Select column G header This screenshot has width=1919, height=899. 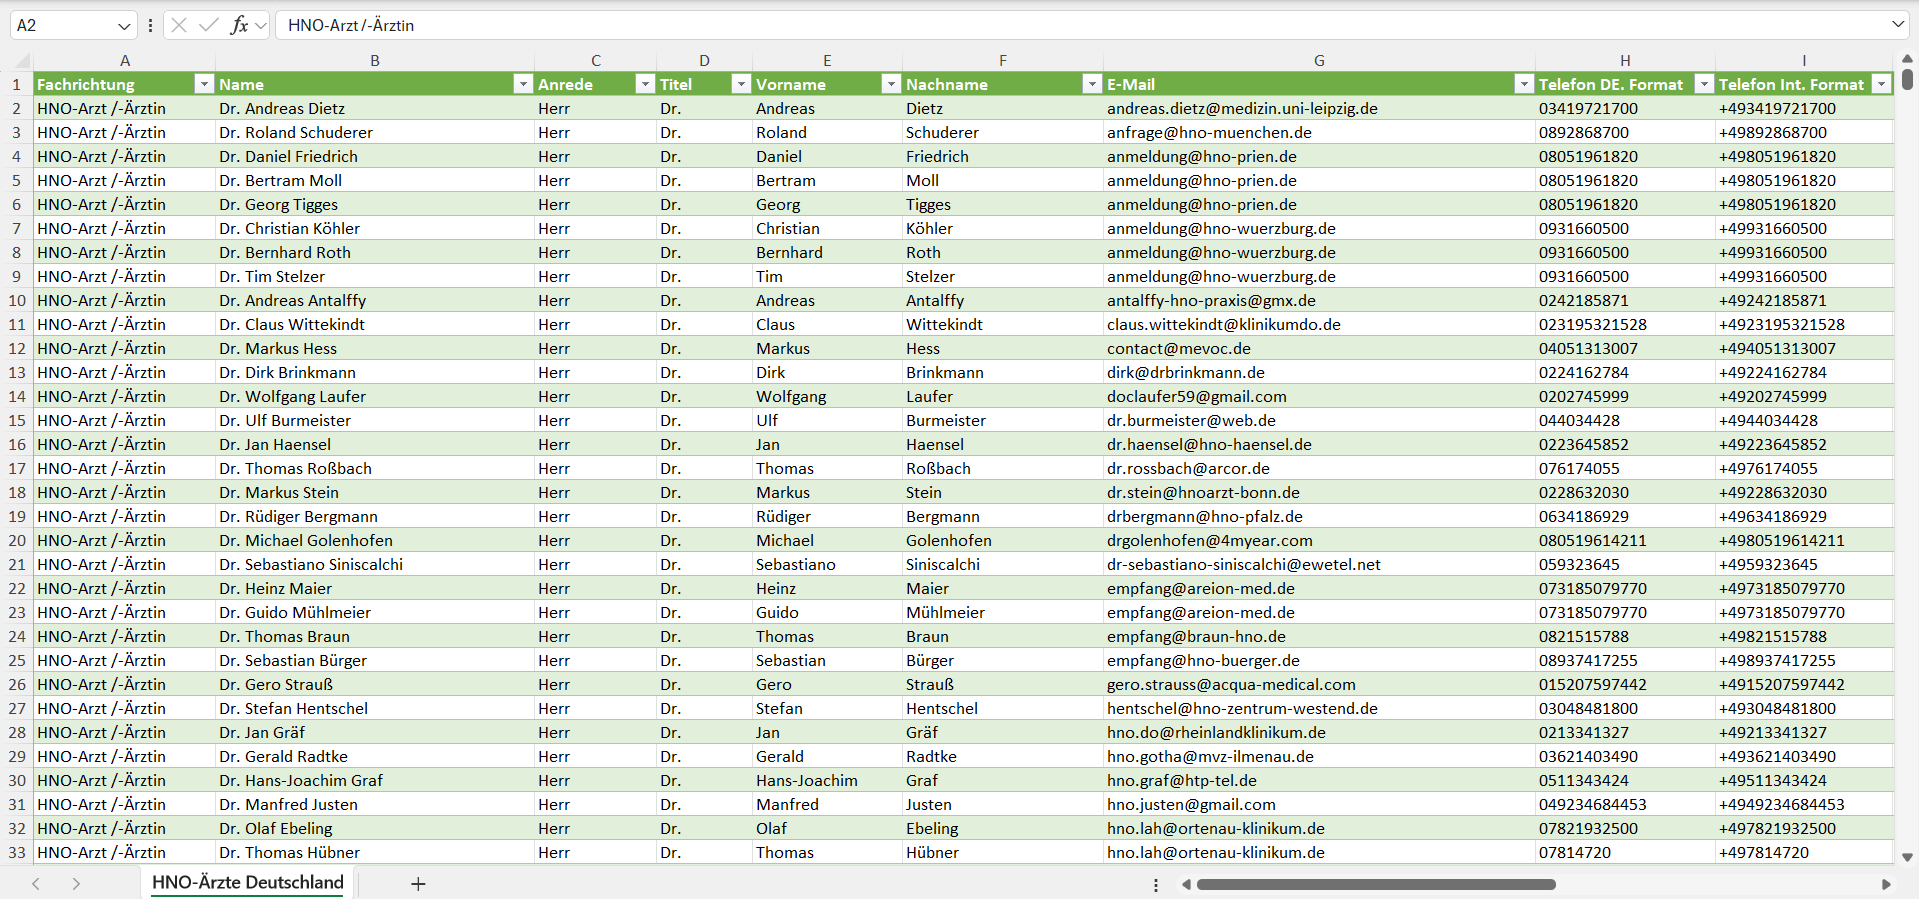(x=1319, y=60)
